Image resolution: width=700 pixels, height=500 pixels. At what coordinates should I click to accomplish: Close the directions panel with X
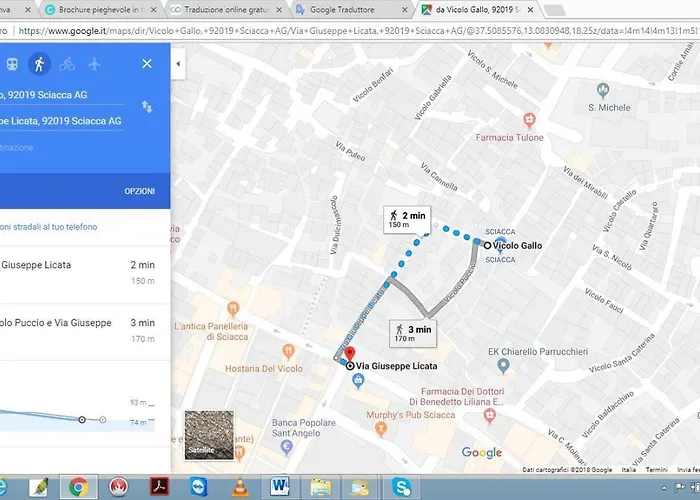pyautogui.click(x=147, y=64)
